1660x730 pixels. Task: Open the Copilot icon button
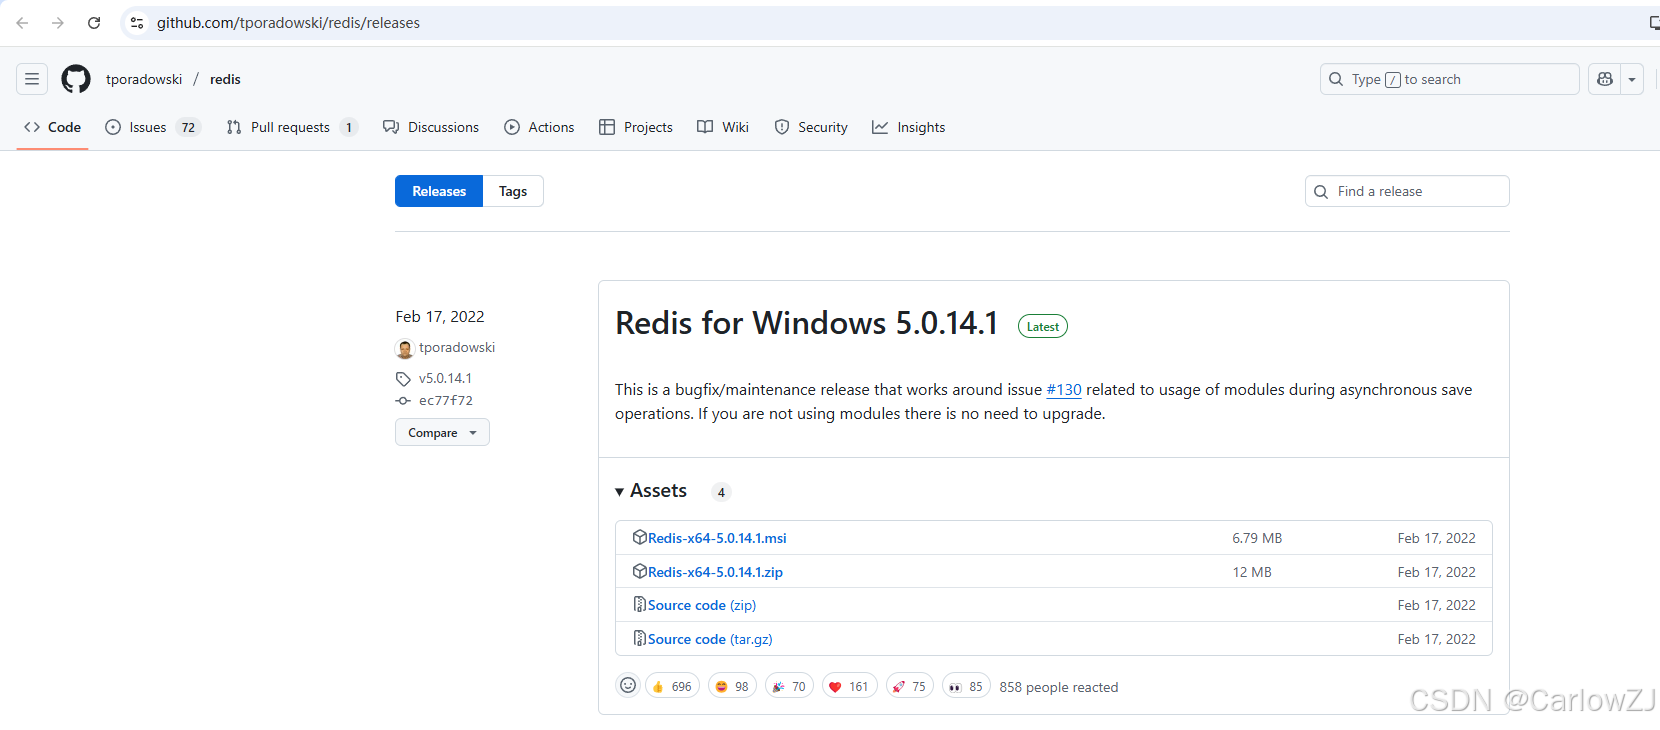(x=1605, y=79)
